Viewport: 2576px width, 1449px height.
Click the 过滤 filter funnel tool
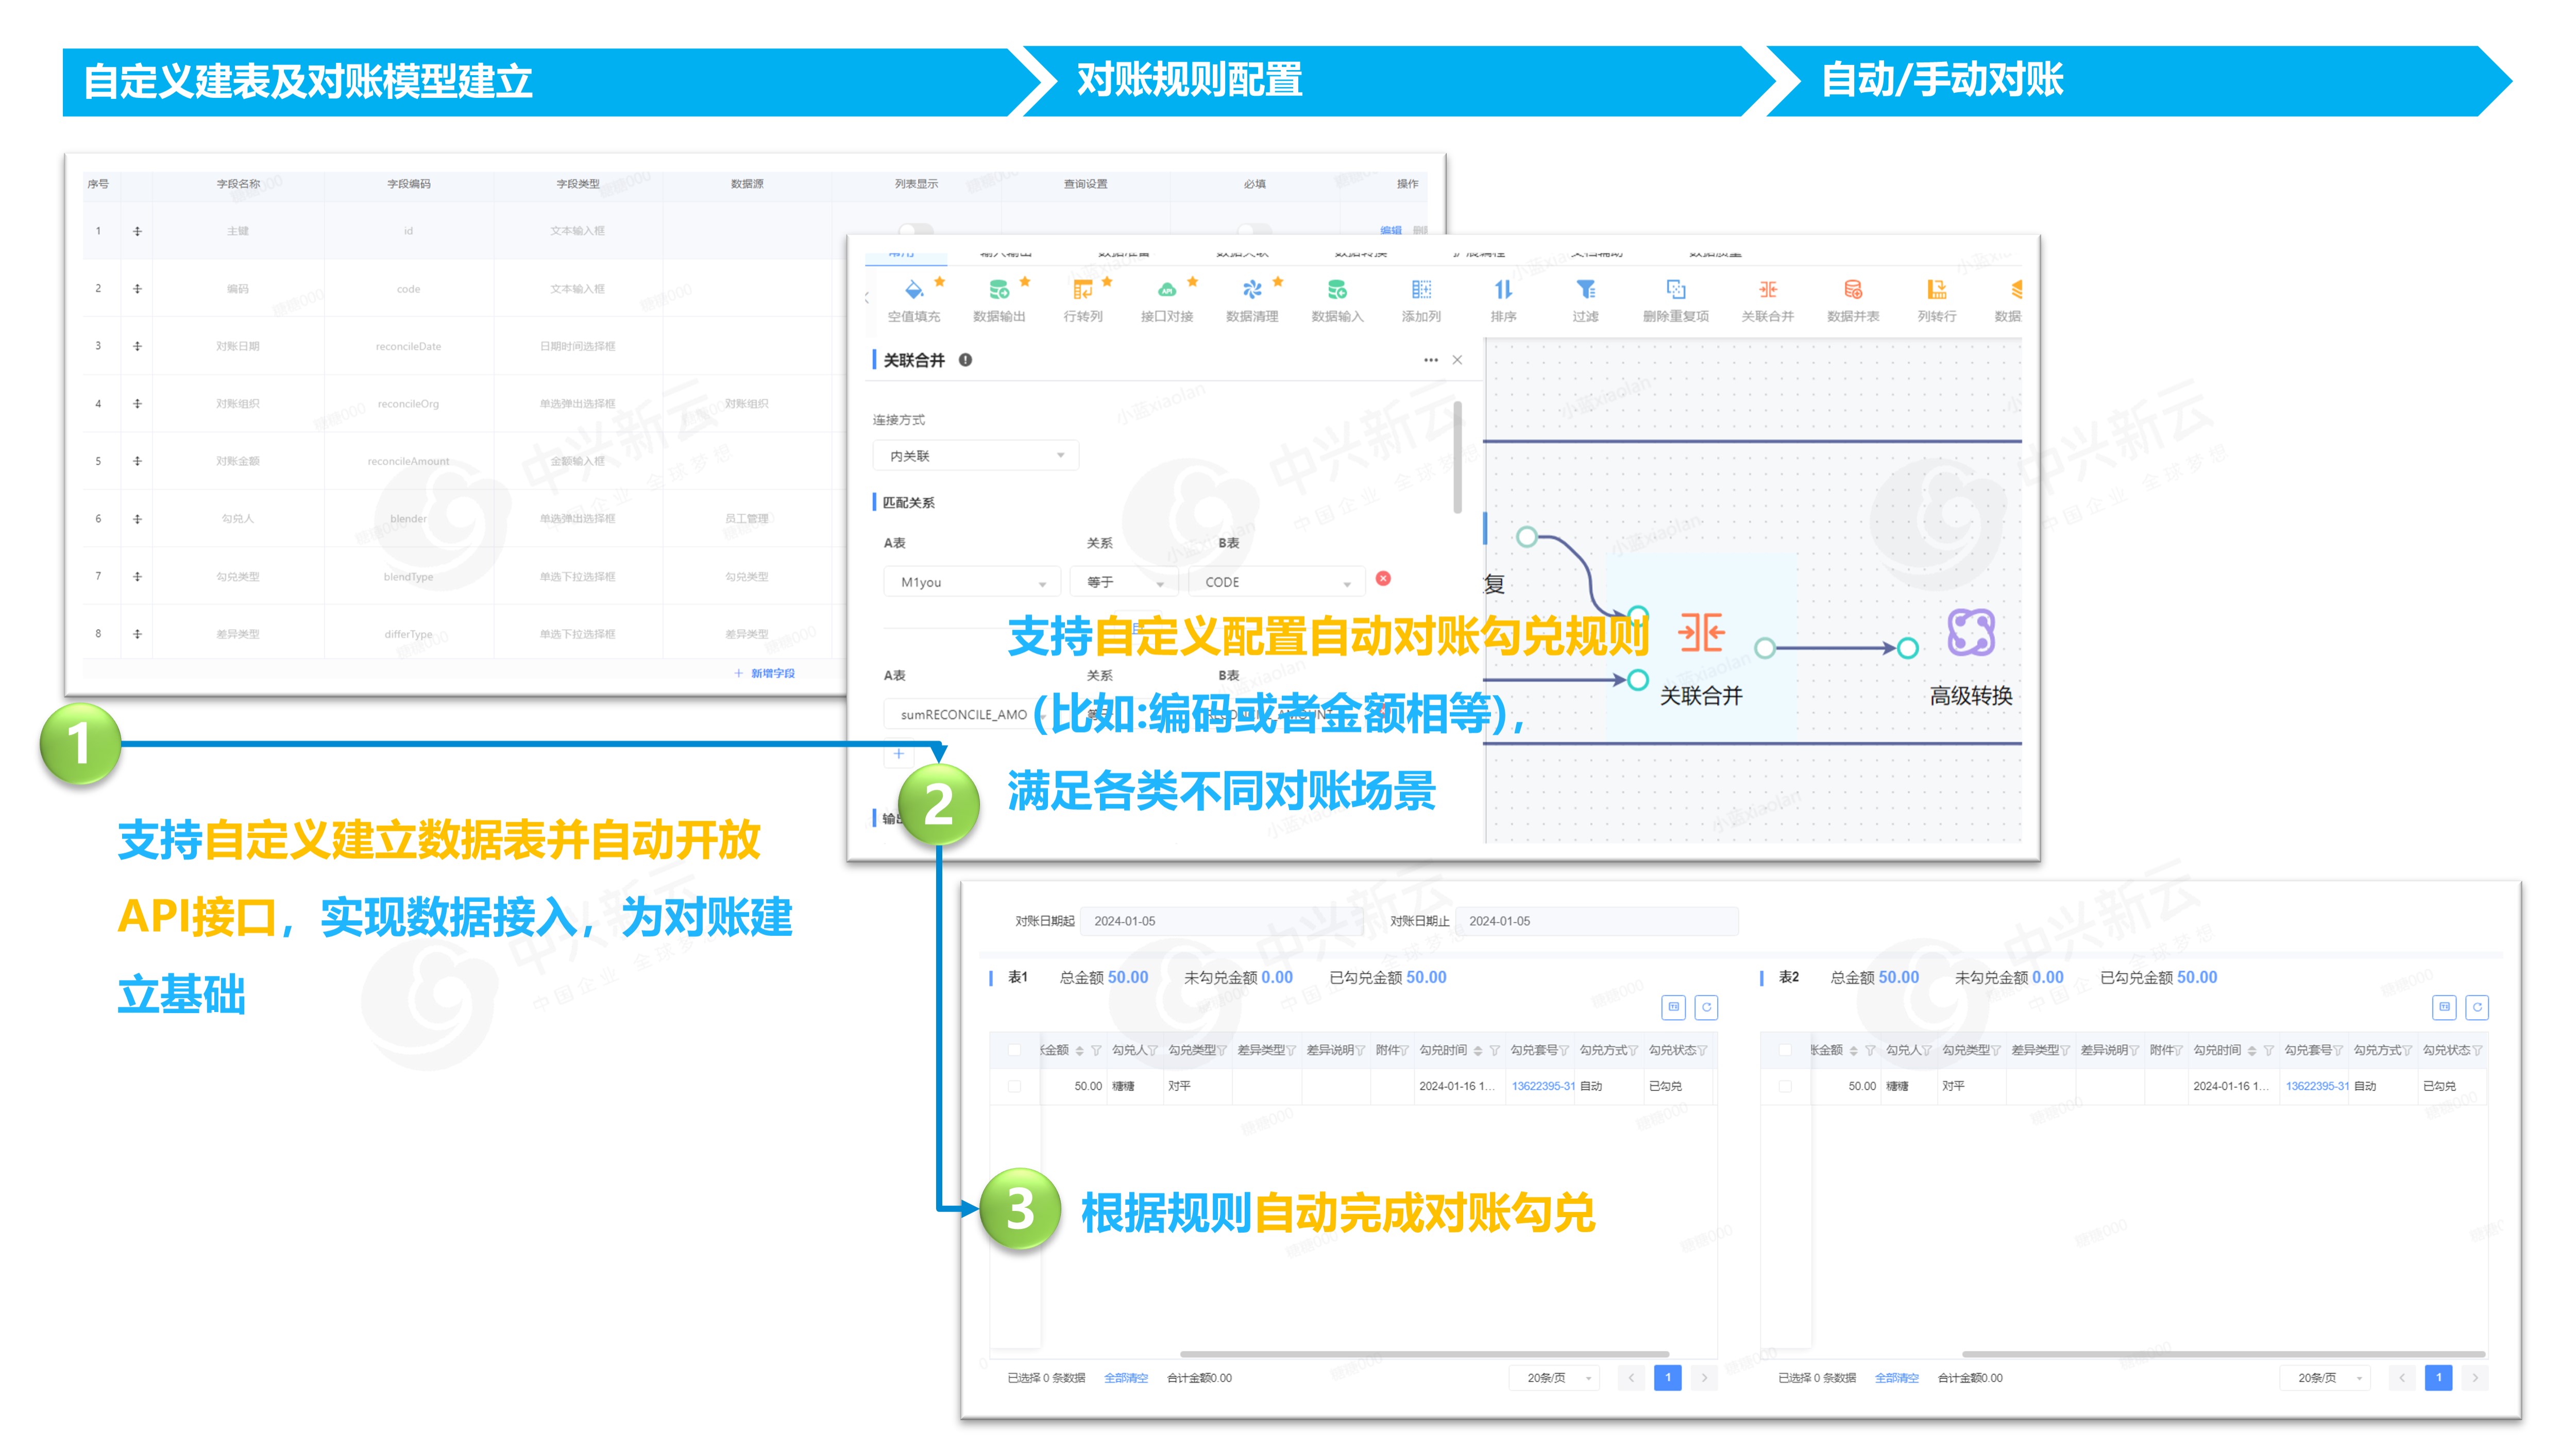click(1585, 290)
